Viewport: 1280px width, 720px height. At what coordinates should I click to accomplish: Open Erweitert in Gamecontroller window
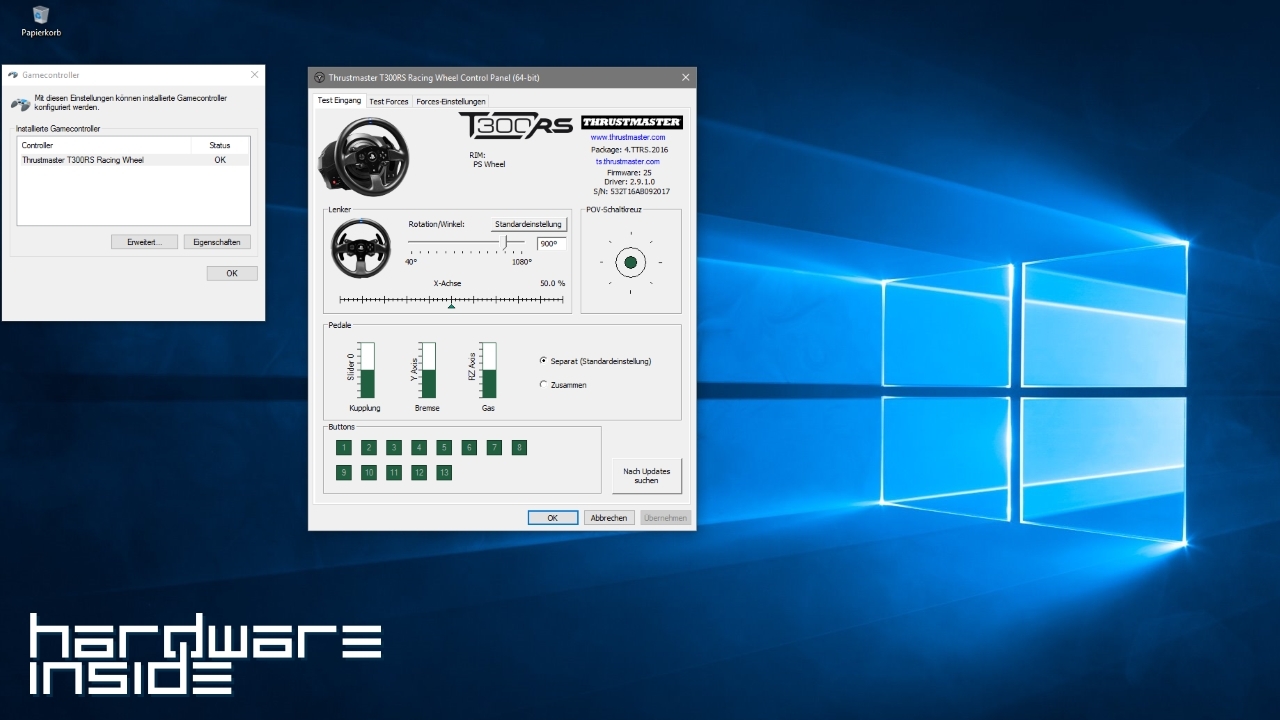144,242
